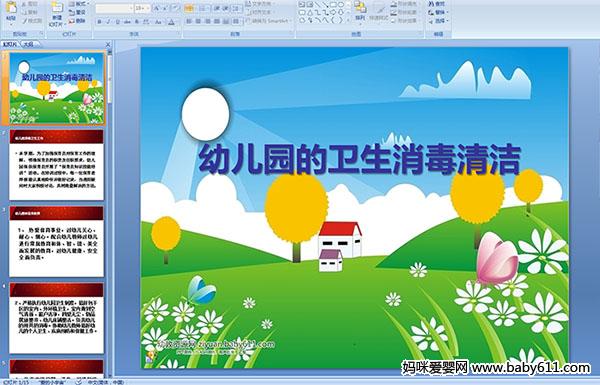Screen dimensions: 600x385
Task: Toggle Italic text formatting
Action: 108,22
